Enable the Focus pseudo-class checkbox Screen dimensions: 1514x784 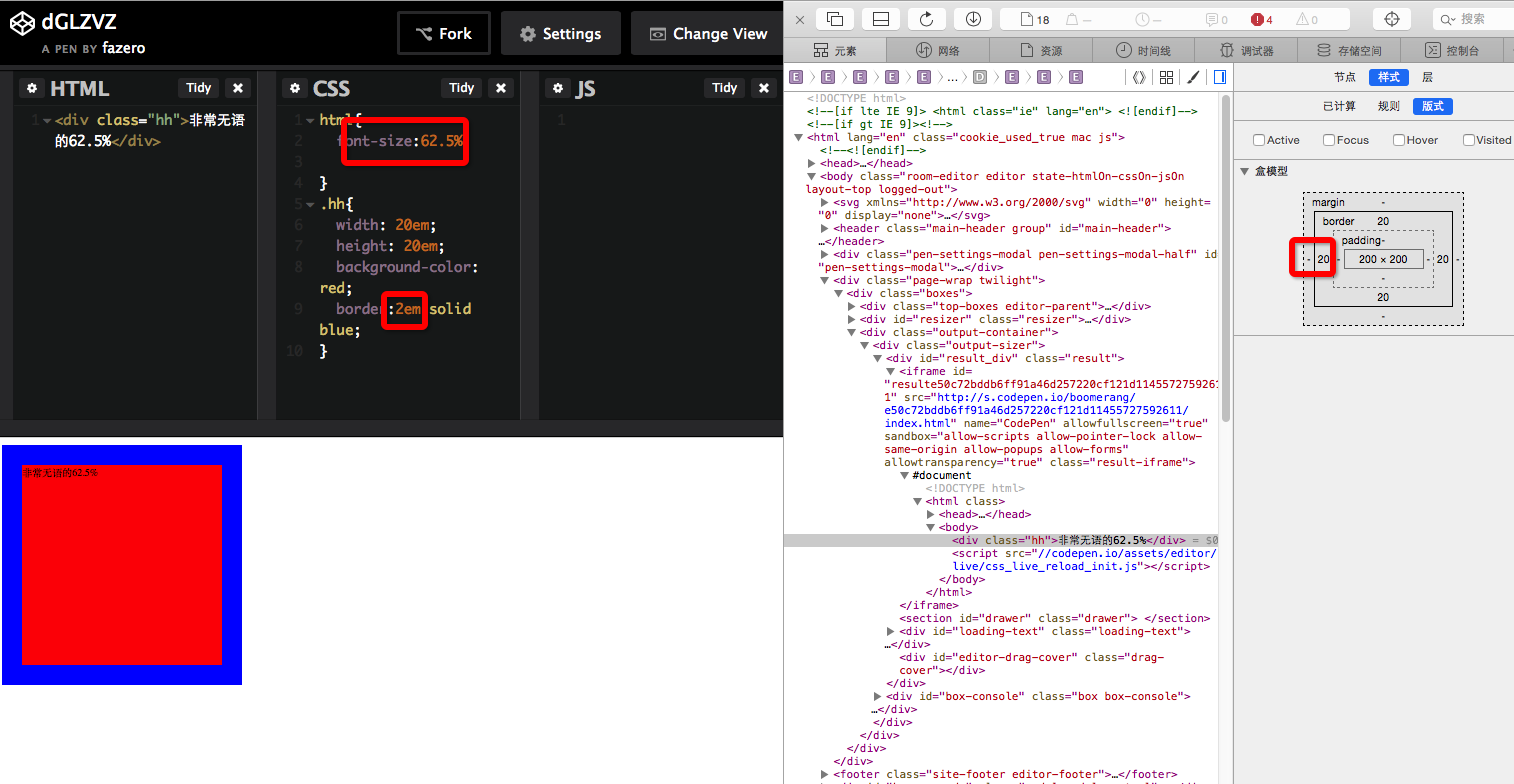point(1329,140)
